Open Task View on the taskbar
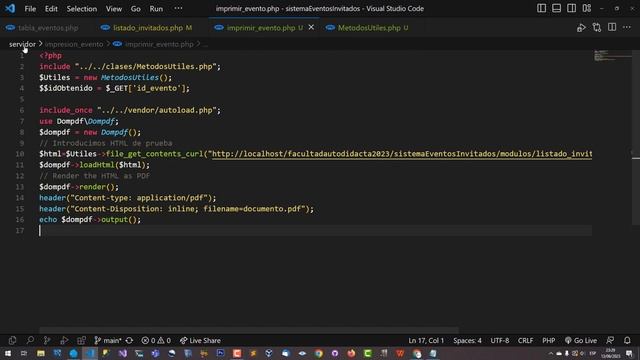This screenshot has width=640, height=360. 24,353
